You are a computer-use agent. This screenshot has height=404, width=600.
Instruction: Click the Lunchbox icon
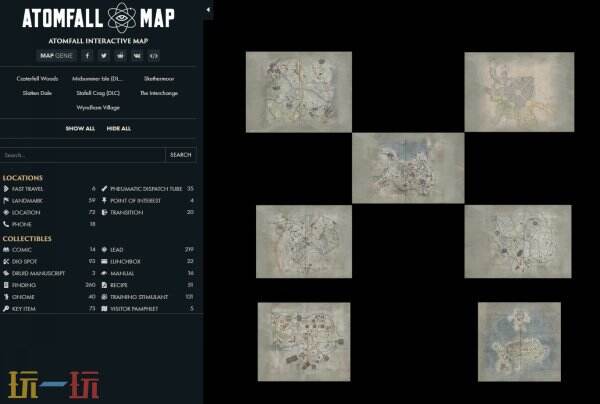[x=104, y=262]
